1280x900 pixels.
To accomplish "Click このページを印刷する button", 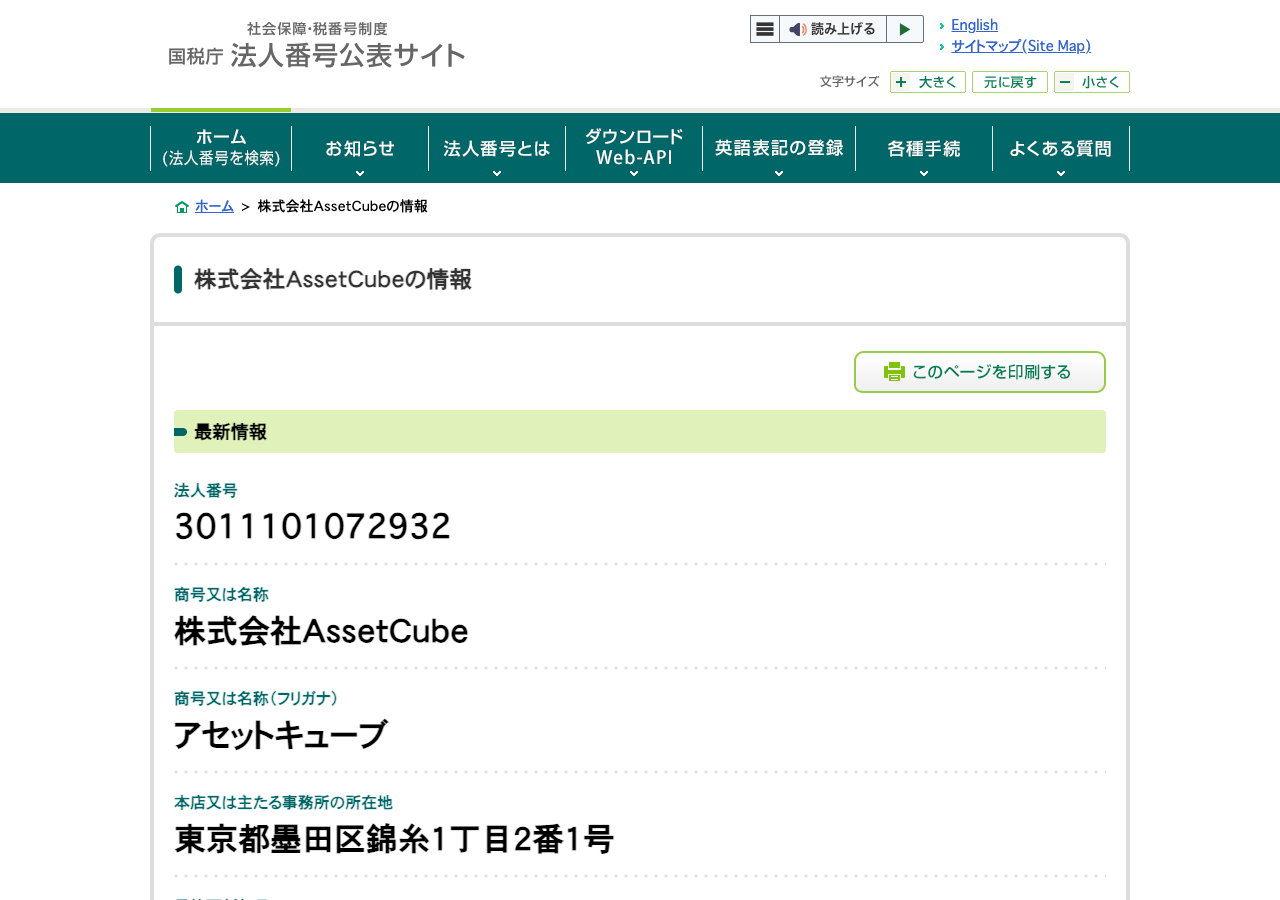I will click(980, 372).
